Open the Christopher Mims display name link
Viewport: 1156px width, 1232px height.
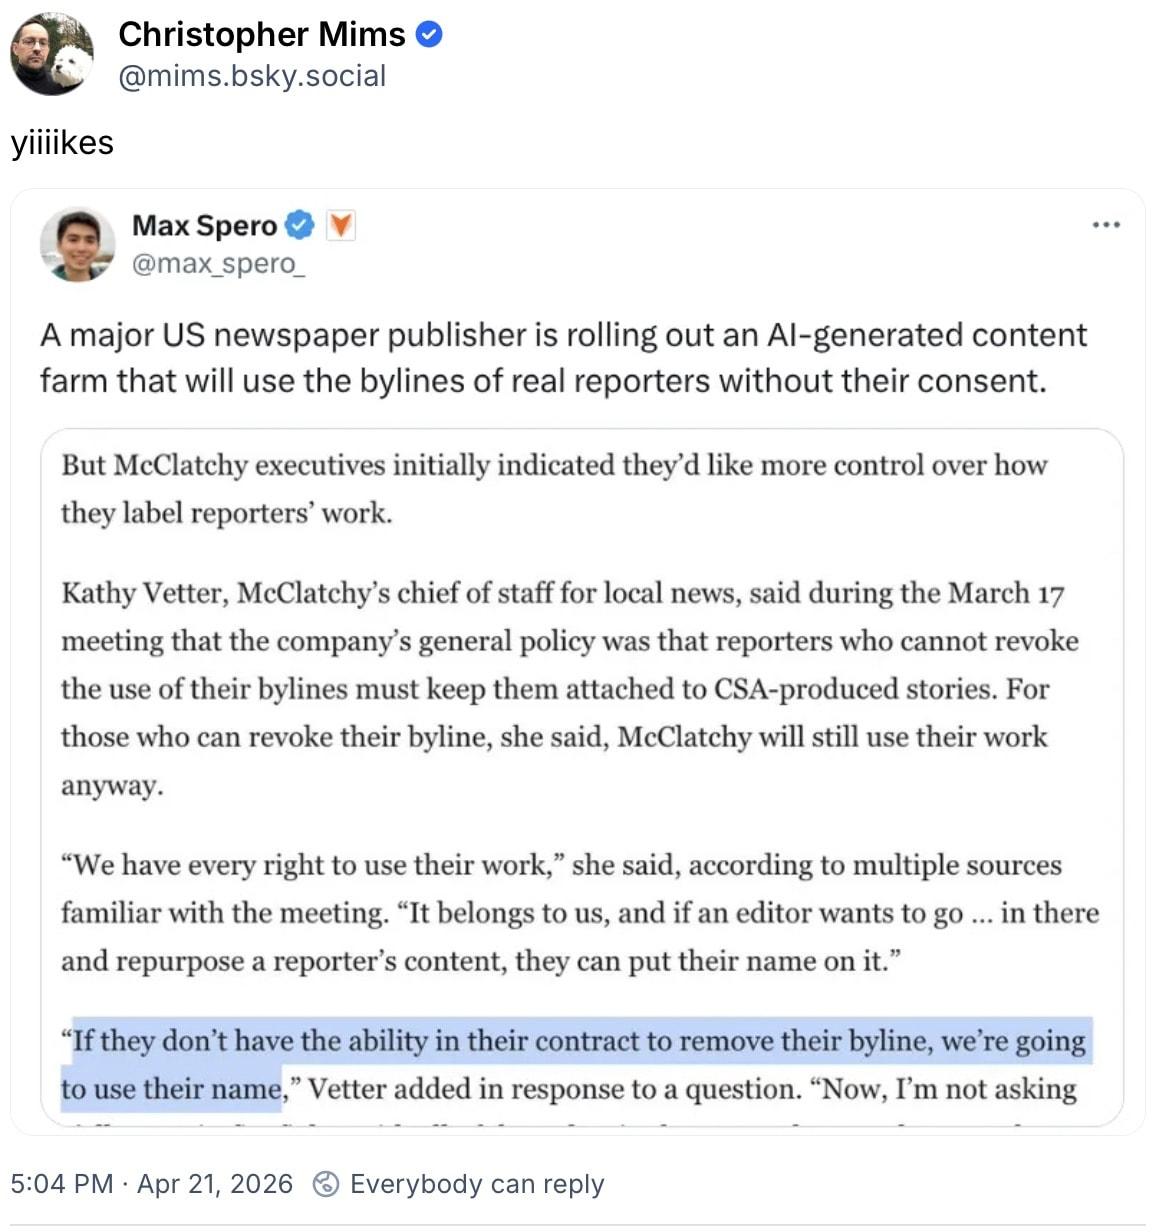coord(261,34)
